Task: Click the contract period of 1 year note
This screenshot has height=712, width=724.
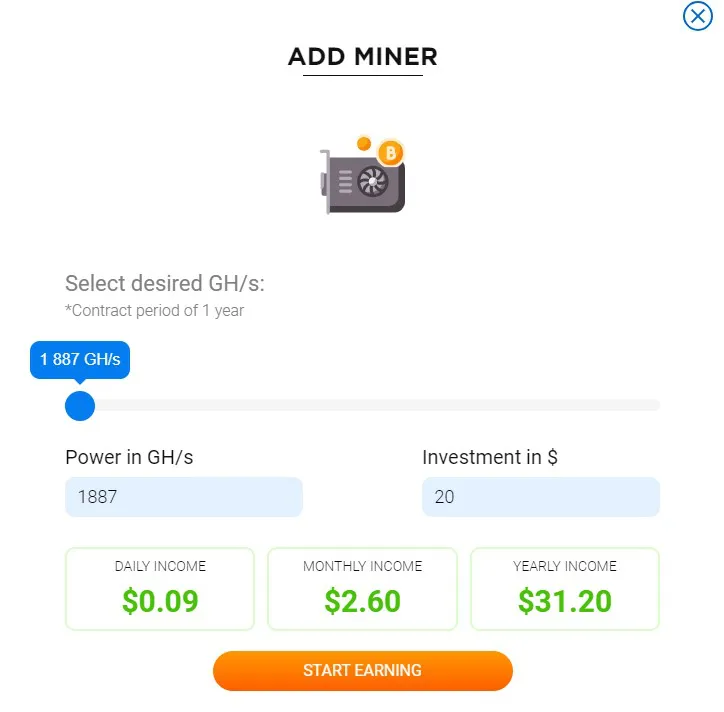Action: (154, 311)
